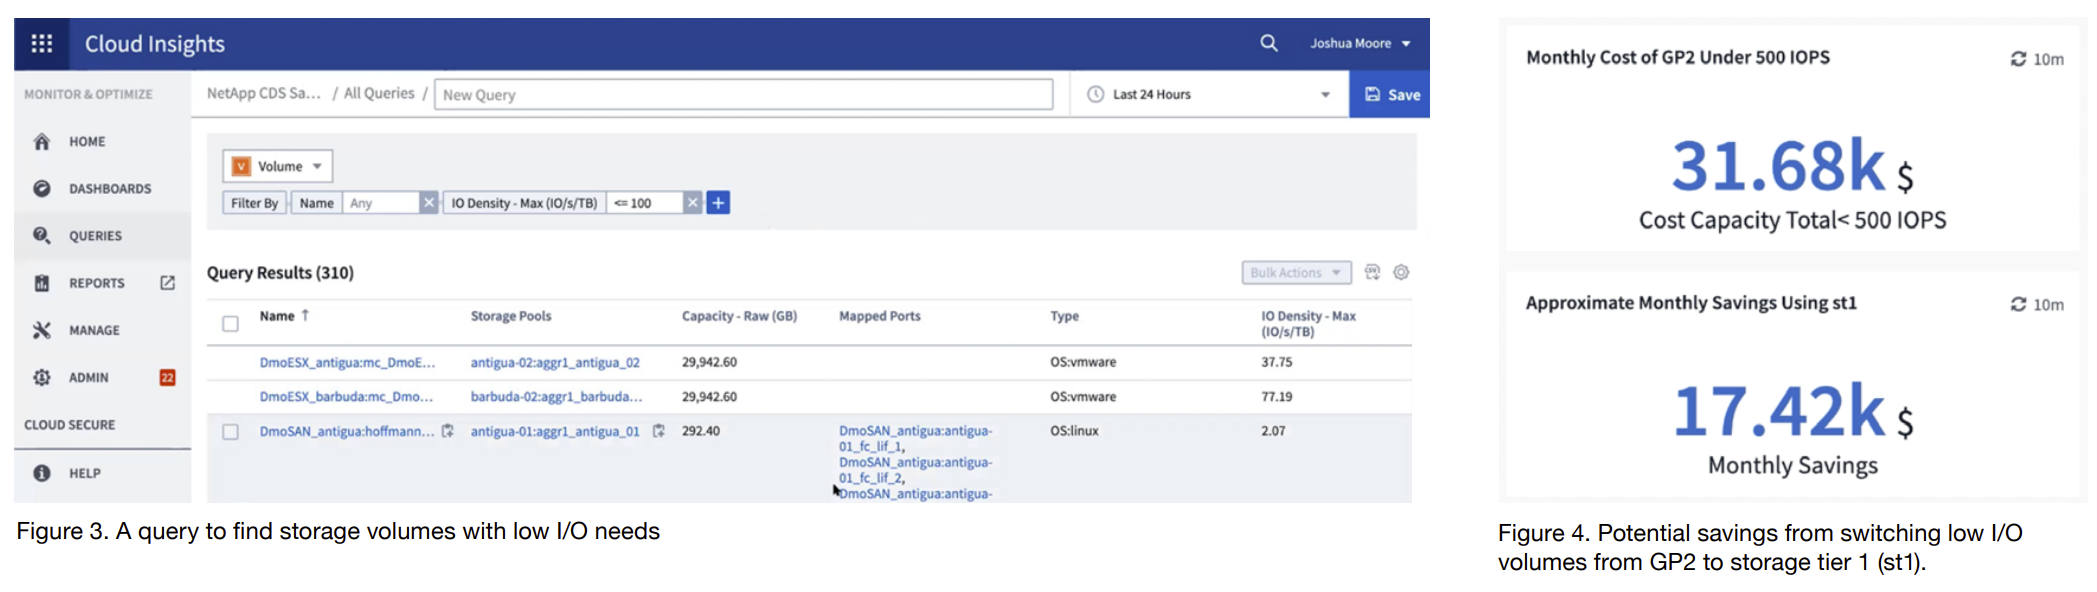The width and height of the screenshot is (2097, 592).
Task: Open the antigua-02:aggr1_antigua_02 storage pool link
Action: pos(555,363)
